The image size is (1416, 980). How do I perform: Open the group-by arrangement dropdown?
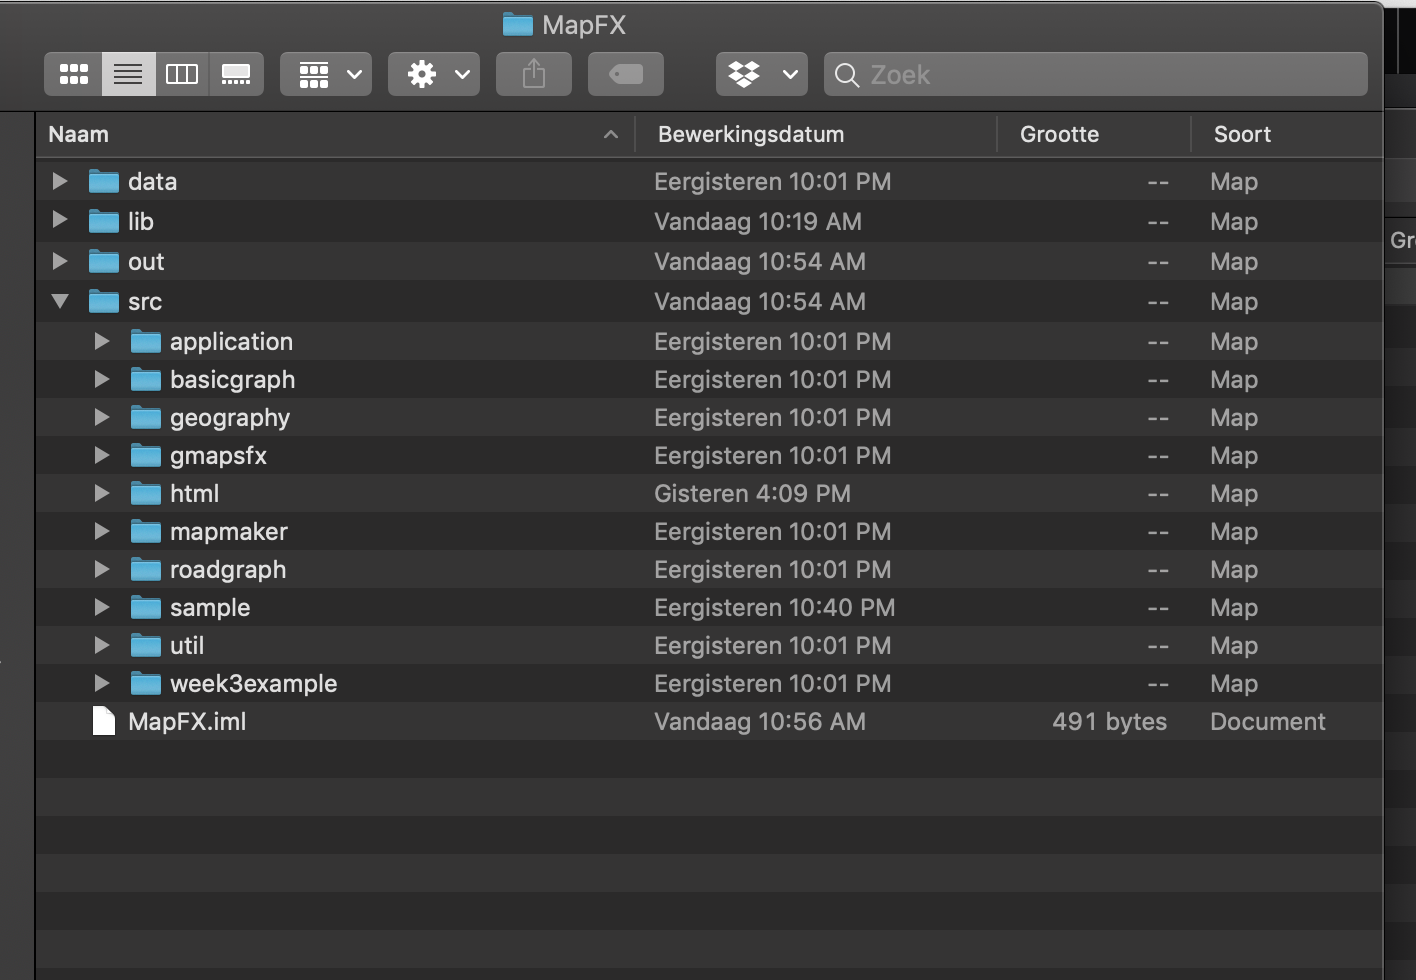326,74
